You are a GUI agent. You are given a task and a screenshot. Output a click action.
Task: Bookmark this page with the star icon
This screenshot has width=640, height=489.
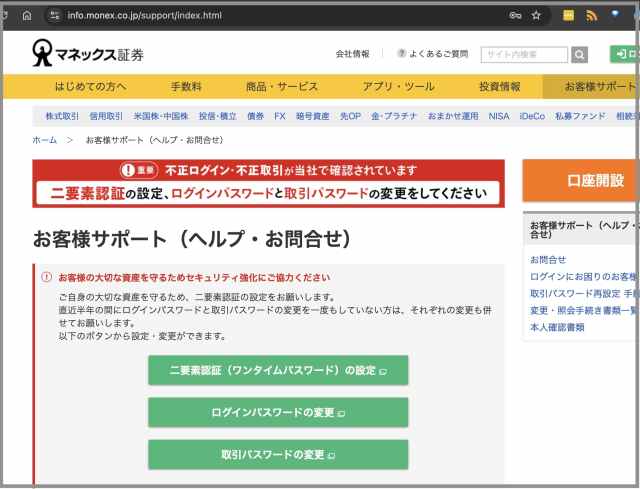pos(536,16)
